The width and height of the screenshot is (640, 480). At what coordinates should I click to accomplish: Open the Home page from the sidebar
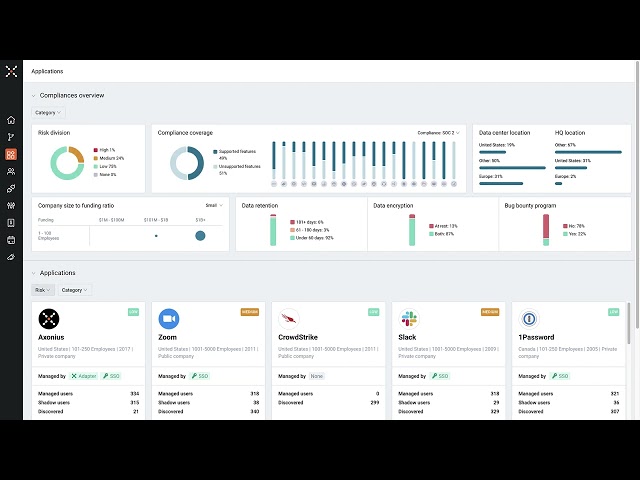(x=11, y=120)
